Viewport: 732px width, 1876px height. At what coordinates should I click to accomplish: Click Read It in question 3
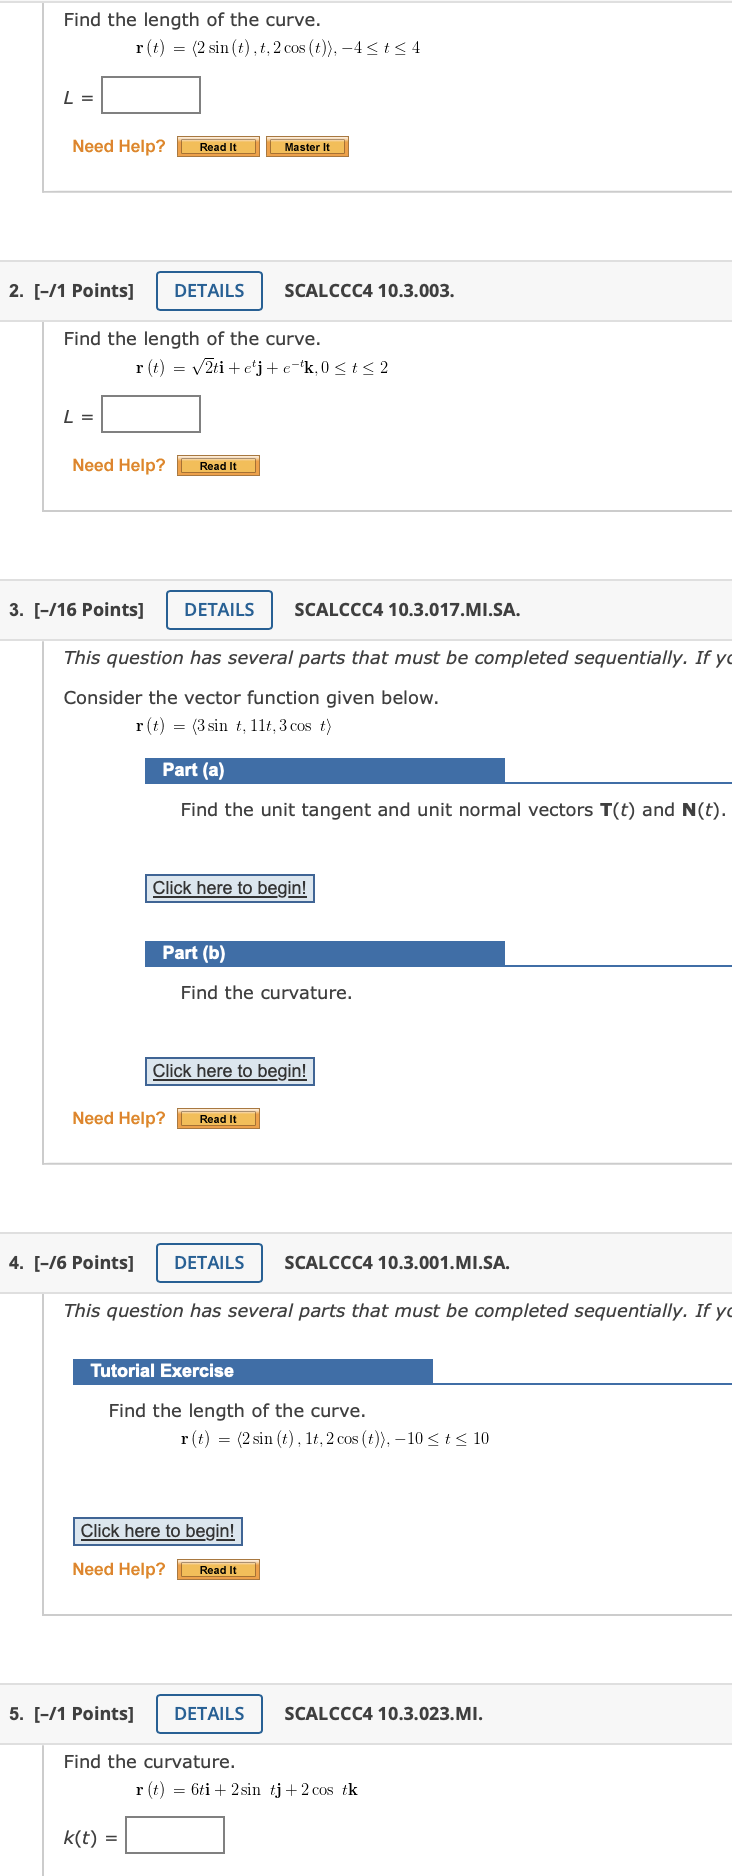click(218, 1118)
